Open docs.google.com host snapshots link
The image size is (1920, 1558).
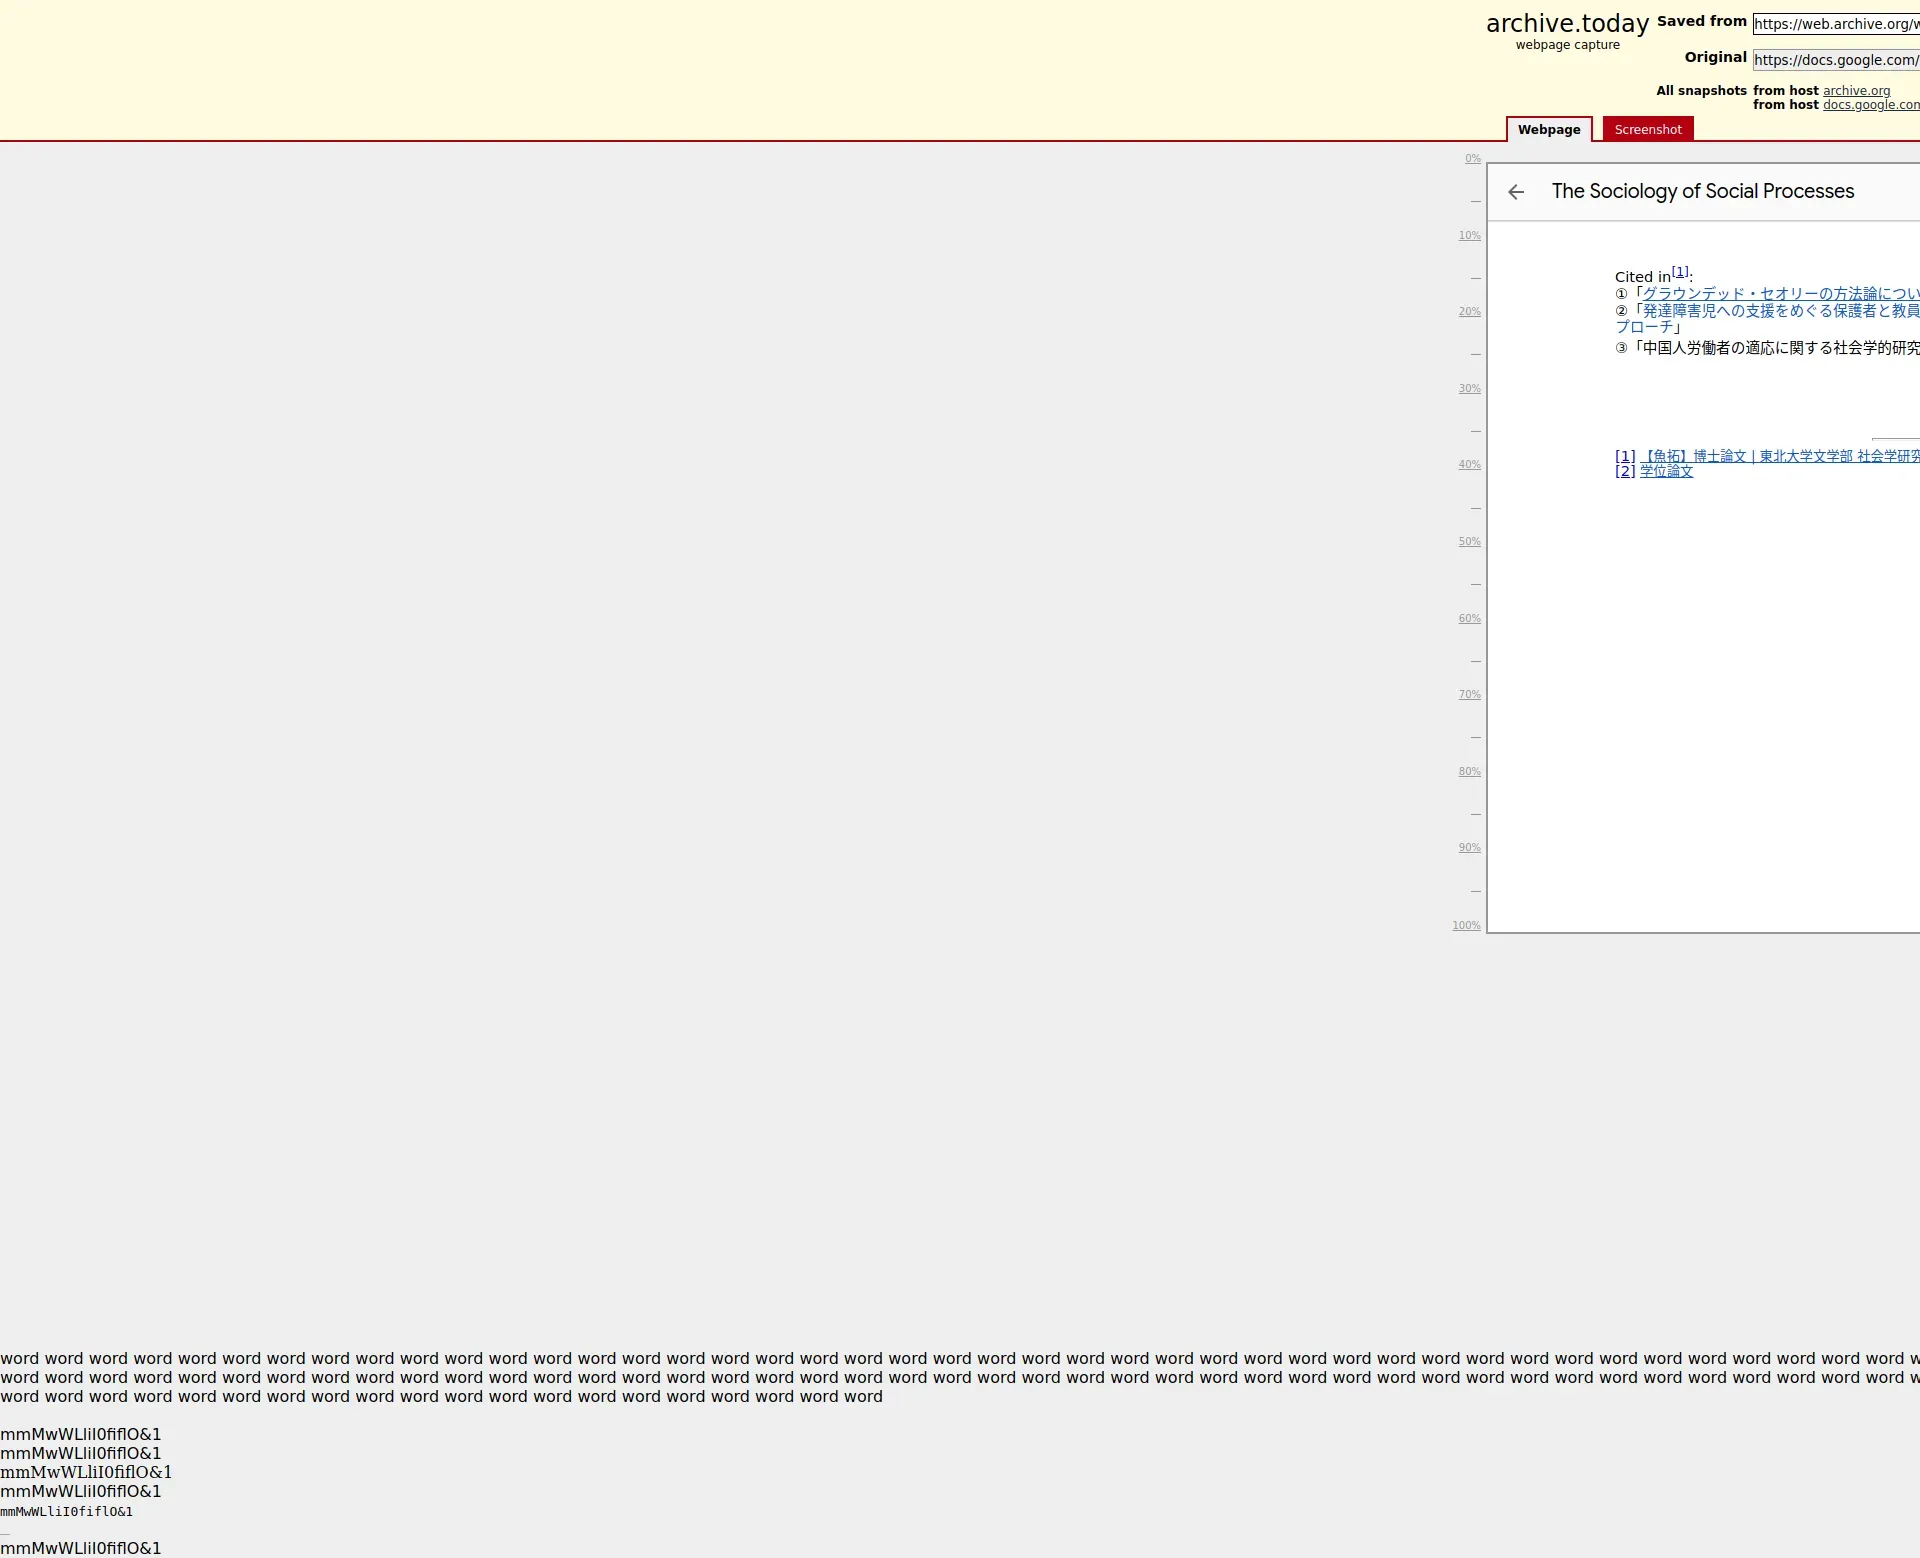[1870, 105]
